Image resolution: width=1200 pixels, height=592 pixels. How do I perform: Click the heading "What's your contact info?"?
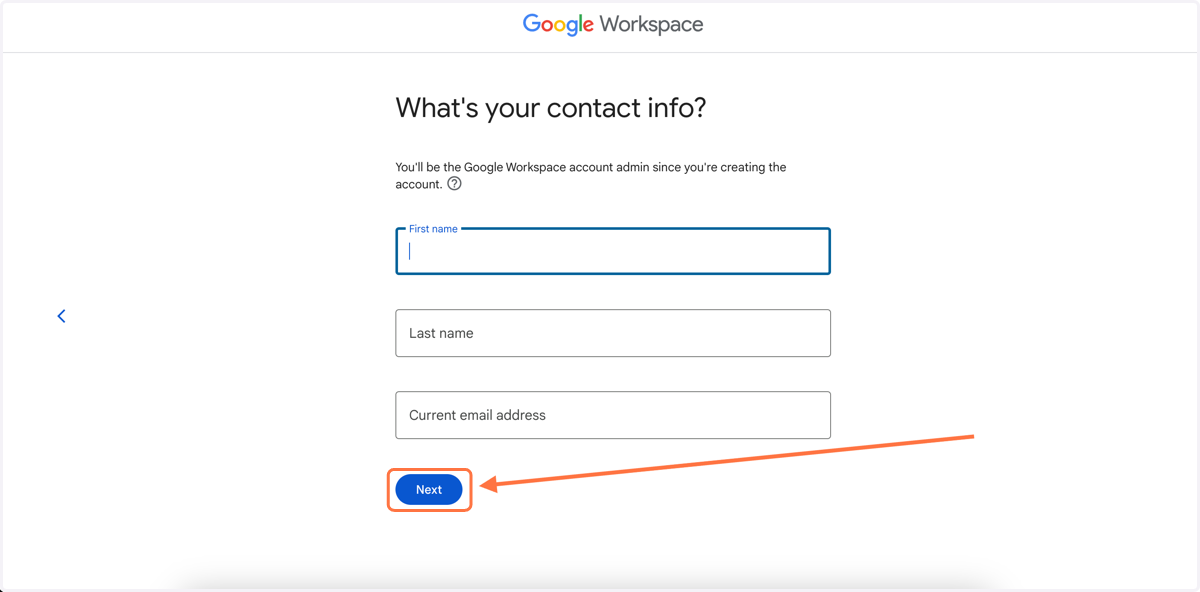click(551, 108)
